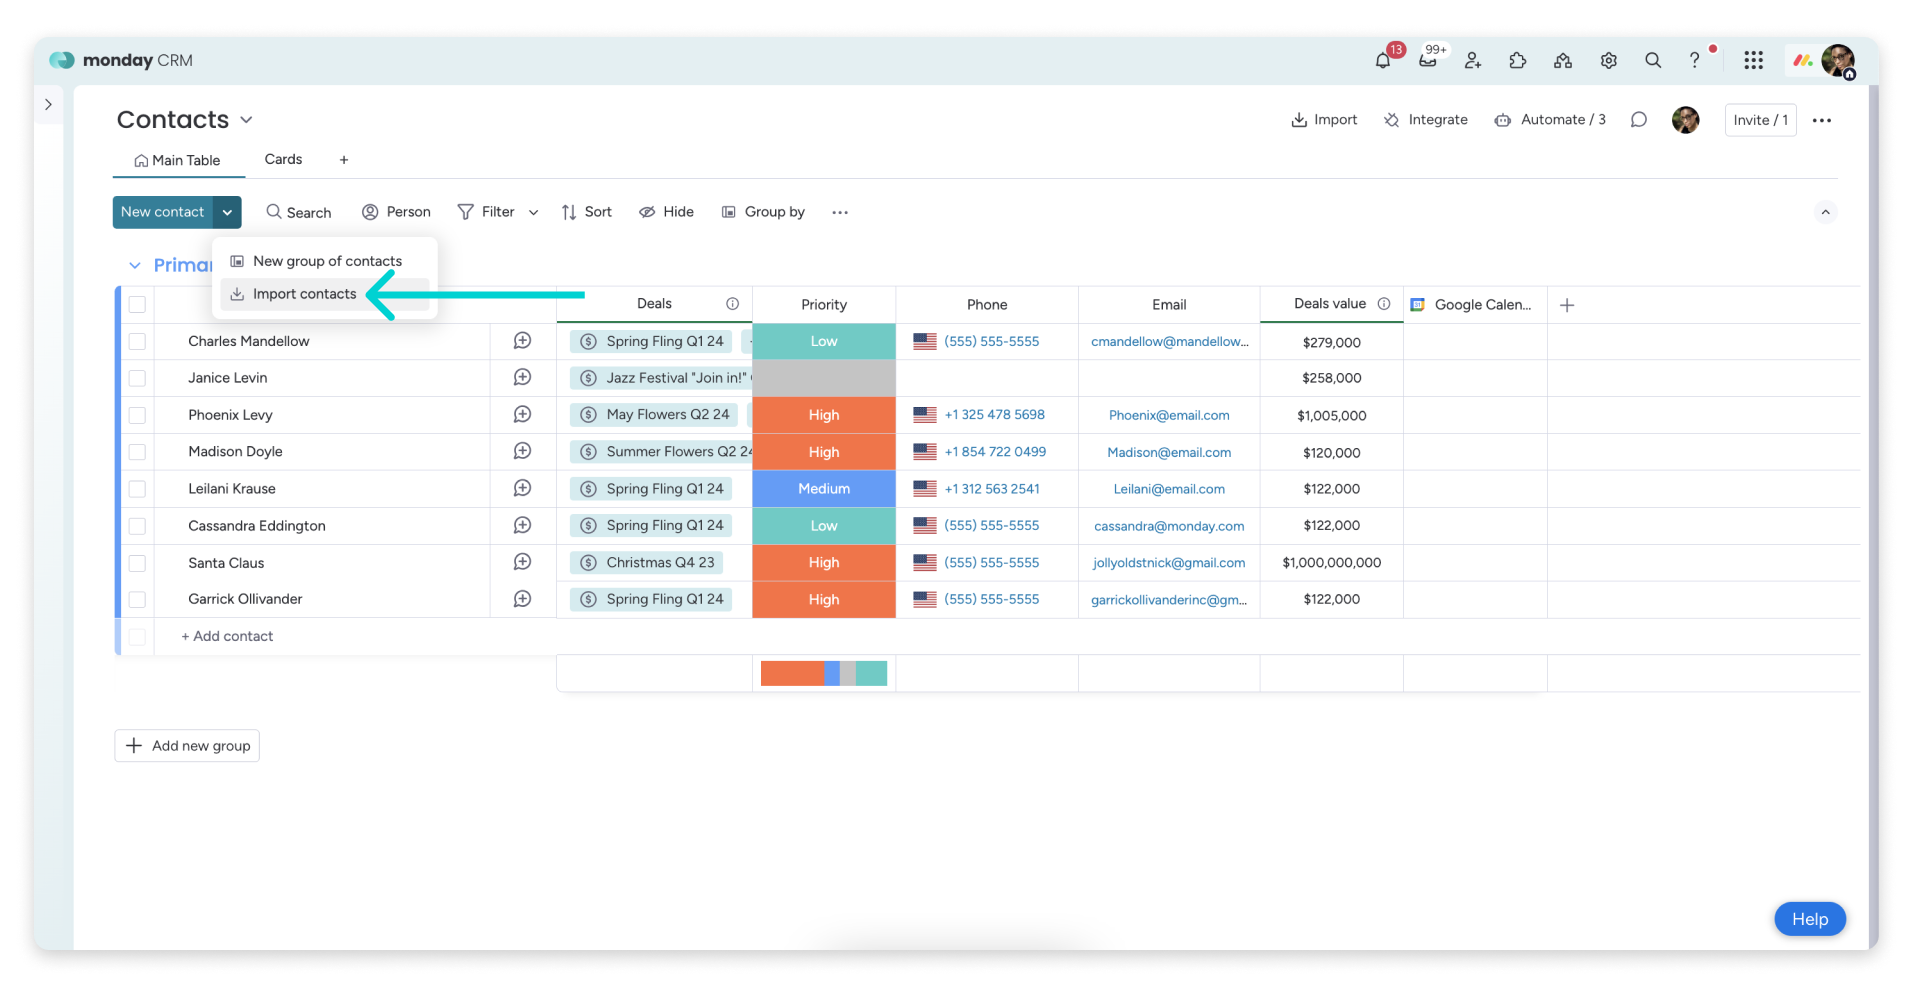This screenshot has height=987, width=1920.
Task: Open the New contact dropdown arrow
Action: pos(227,212)
